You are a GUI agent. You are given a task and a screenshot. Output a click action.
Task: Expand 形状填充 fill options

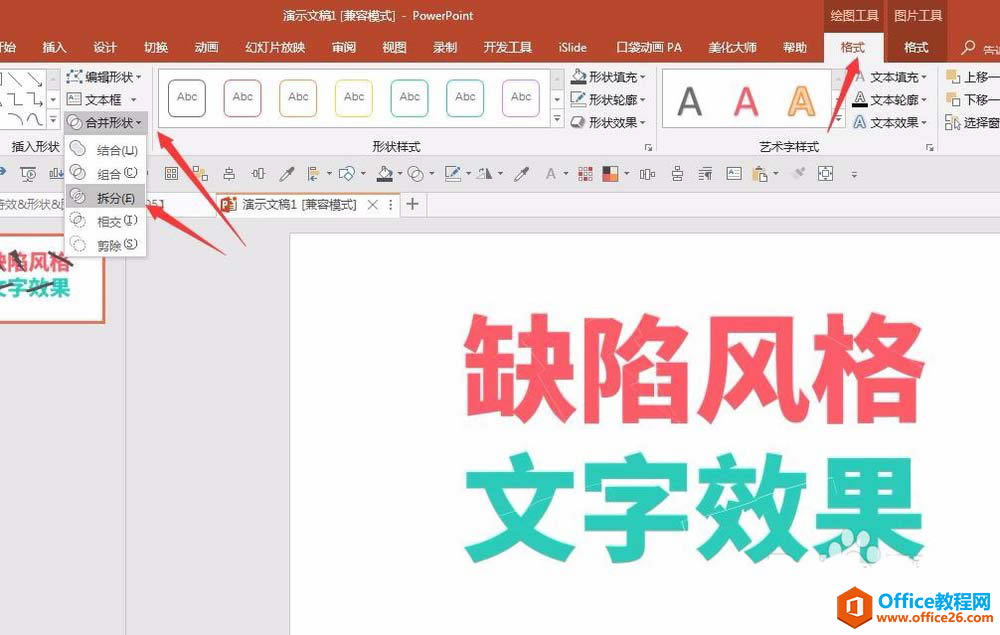click(608, 77)
